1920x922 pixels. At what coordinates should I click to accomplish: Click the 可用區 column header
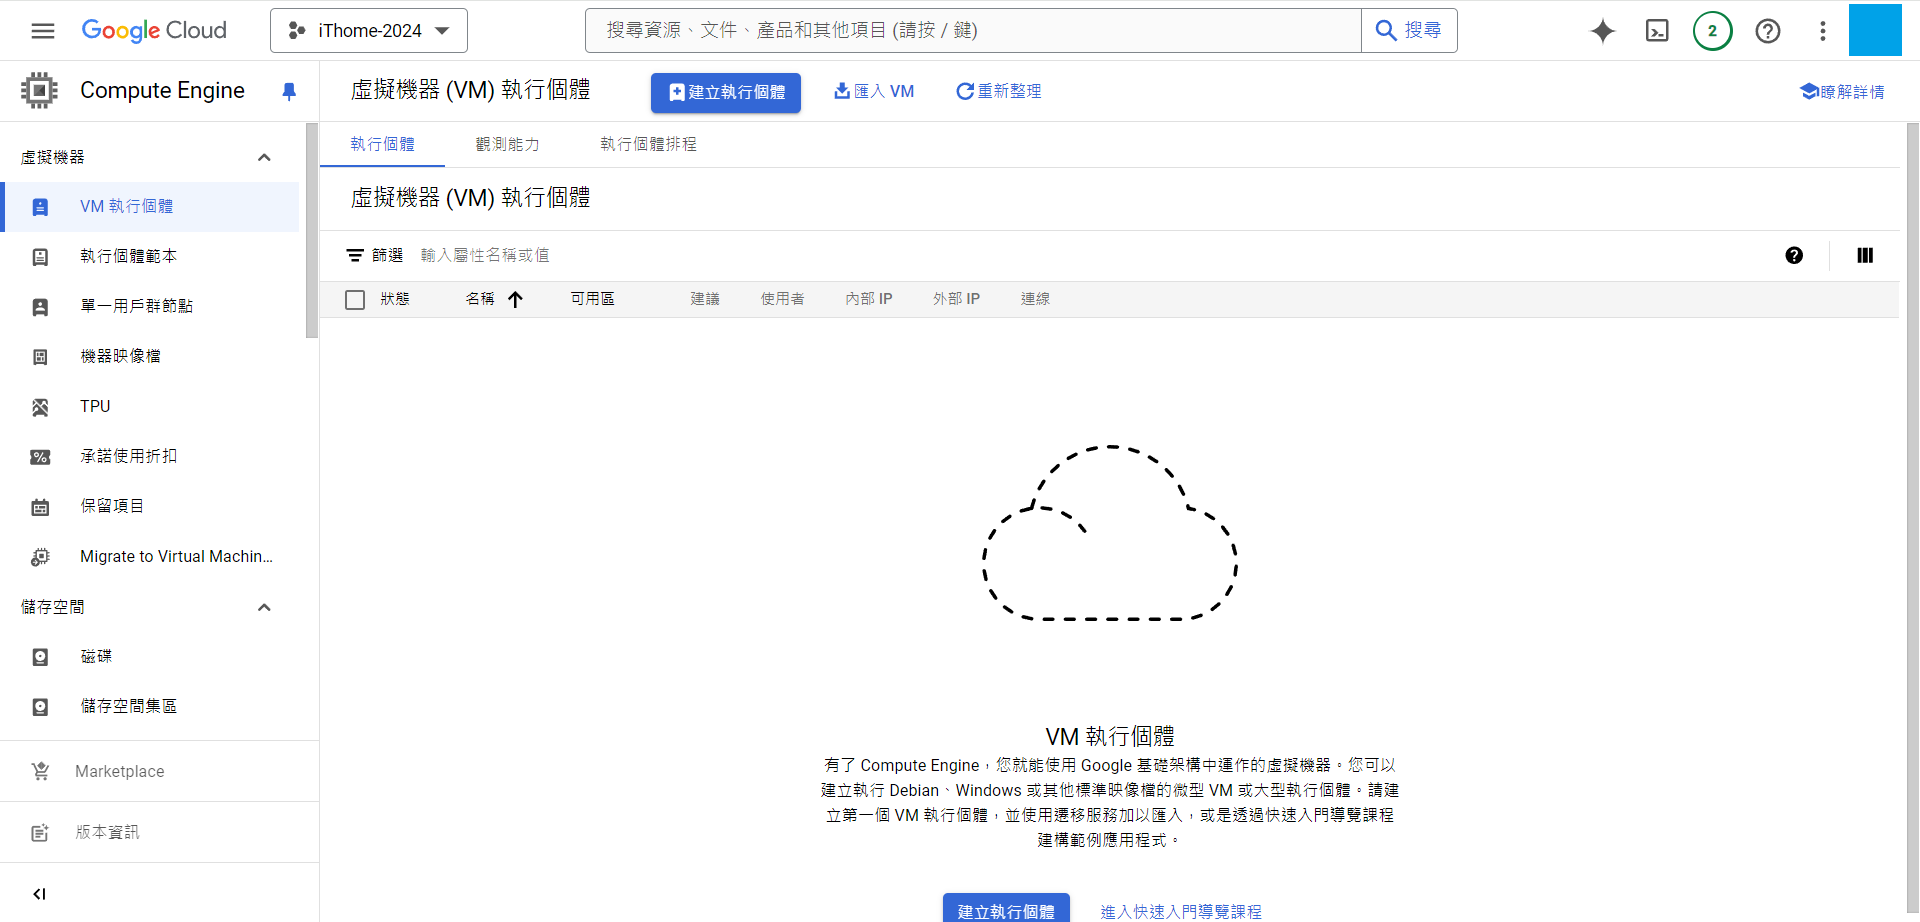click(592, 299)
